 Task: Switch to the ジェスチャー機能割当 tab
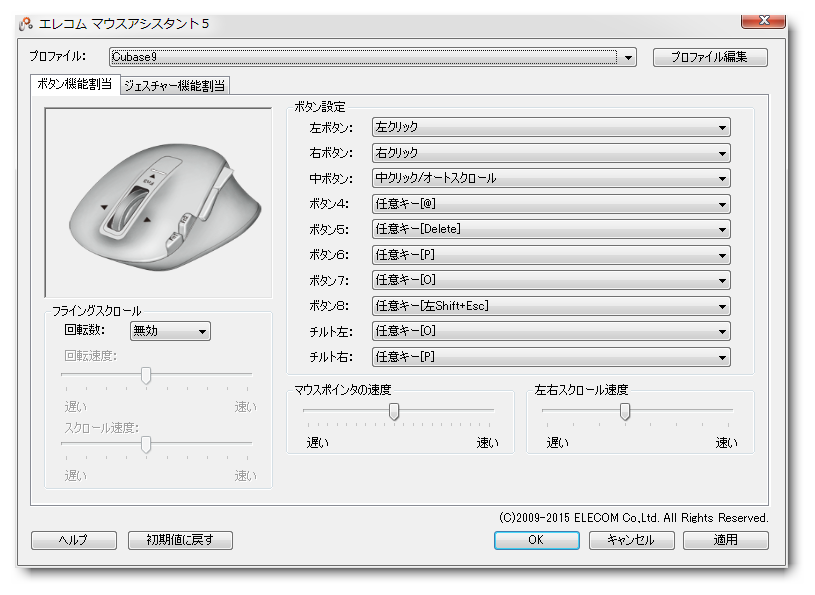(175, 86)
